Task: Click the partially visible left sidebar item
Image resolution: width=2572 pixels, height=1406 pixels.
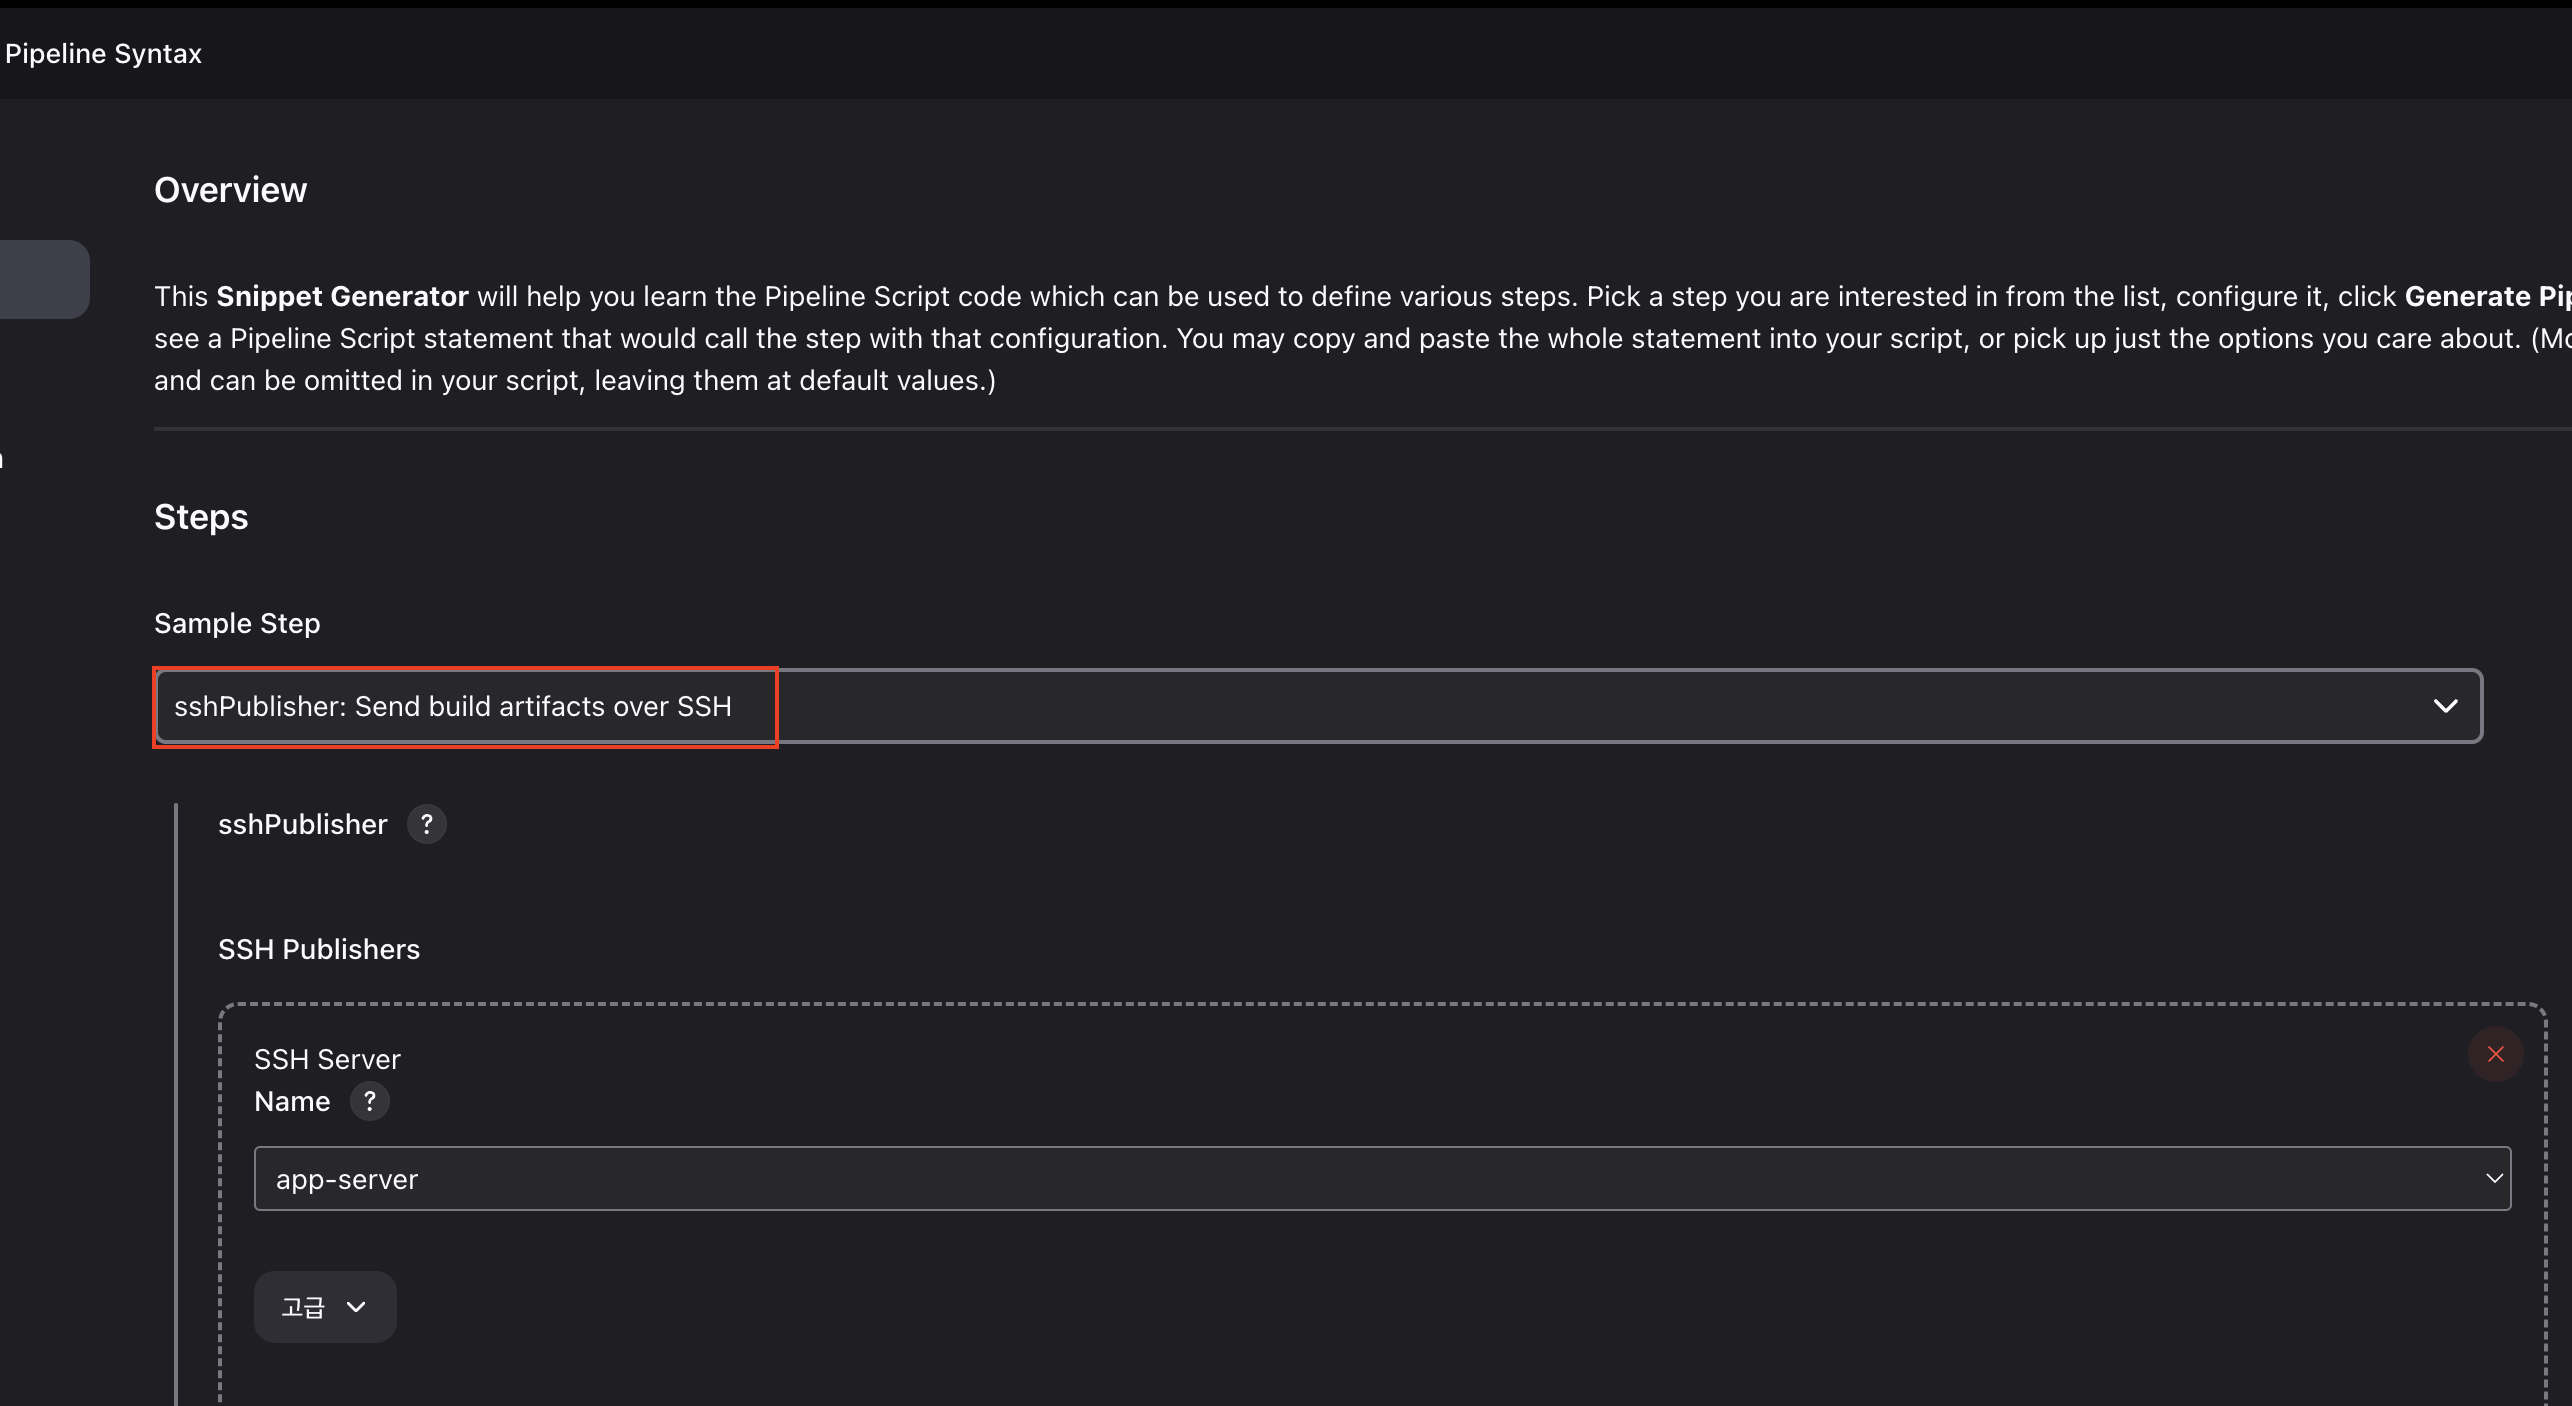Action: tap(3, 460)
